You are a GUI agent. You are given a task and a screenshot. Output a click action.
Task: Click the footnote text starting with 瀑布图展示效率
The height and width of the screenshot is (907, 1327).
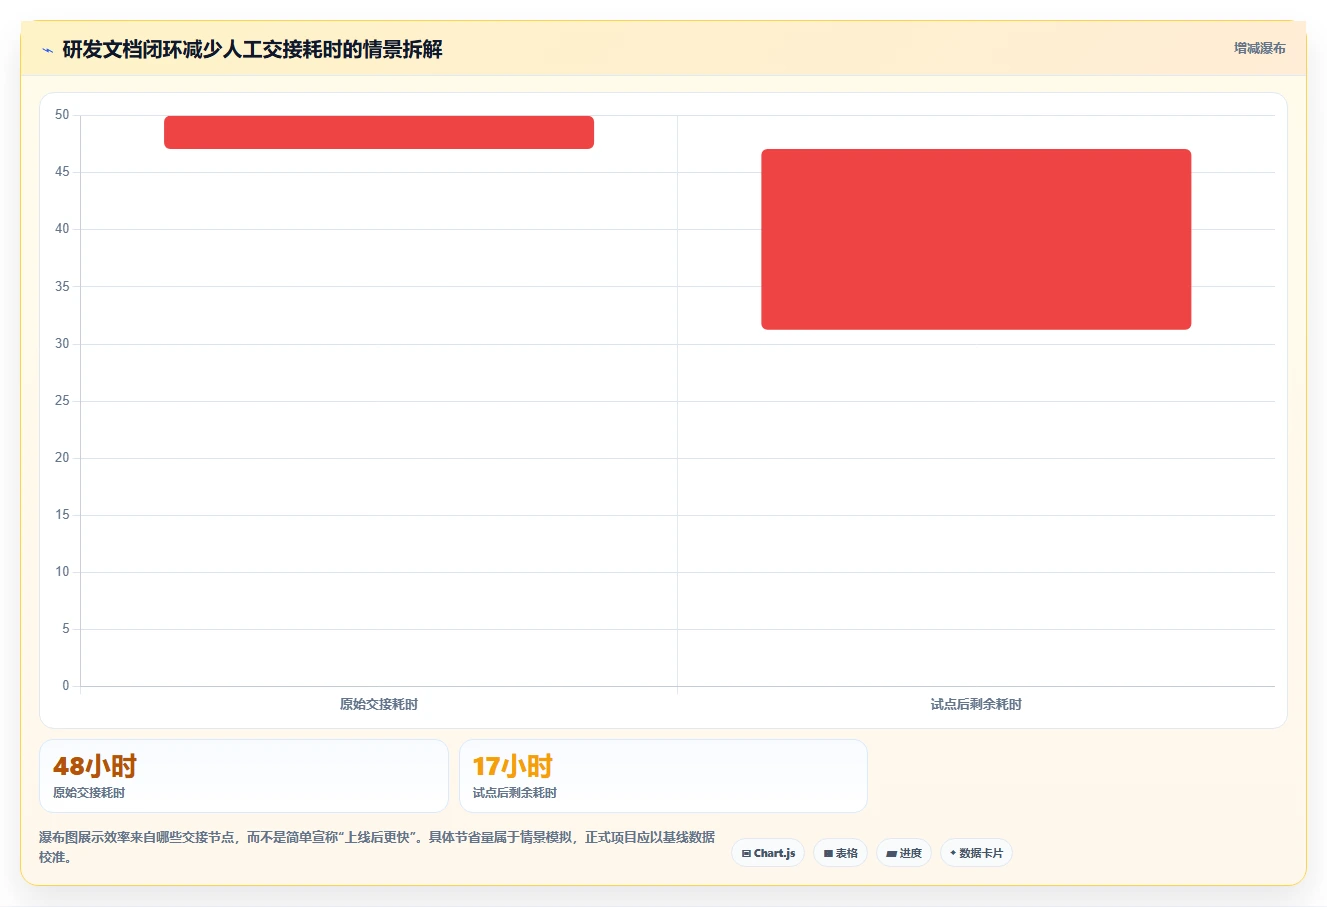377,847
